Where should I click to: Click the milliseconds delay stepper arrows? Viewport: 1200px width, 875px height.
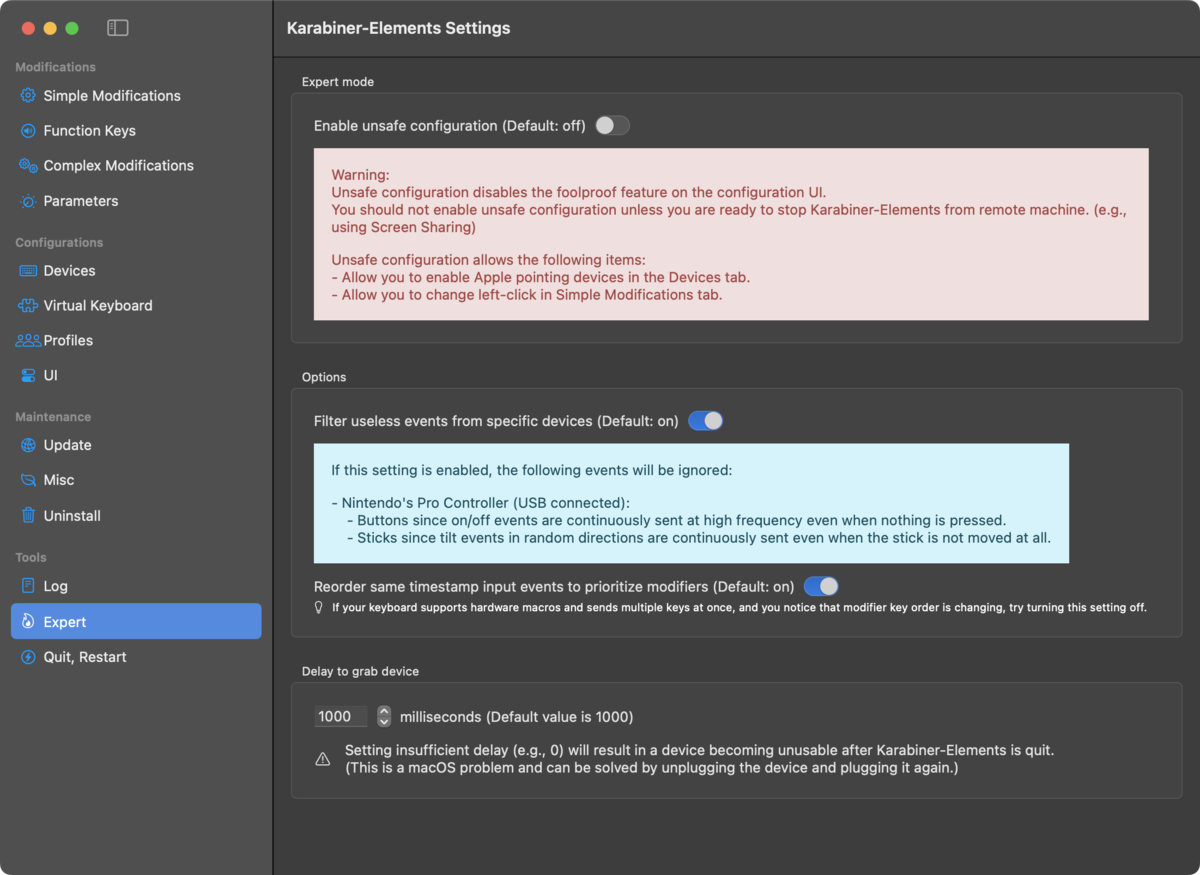tap(384, 716)
